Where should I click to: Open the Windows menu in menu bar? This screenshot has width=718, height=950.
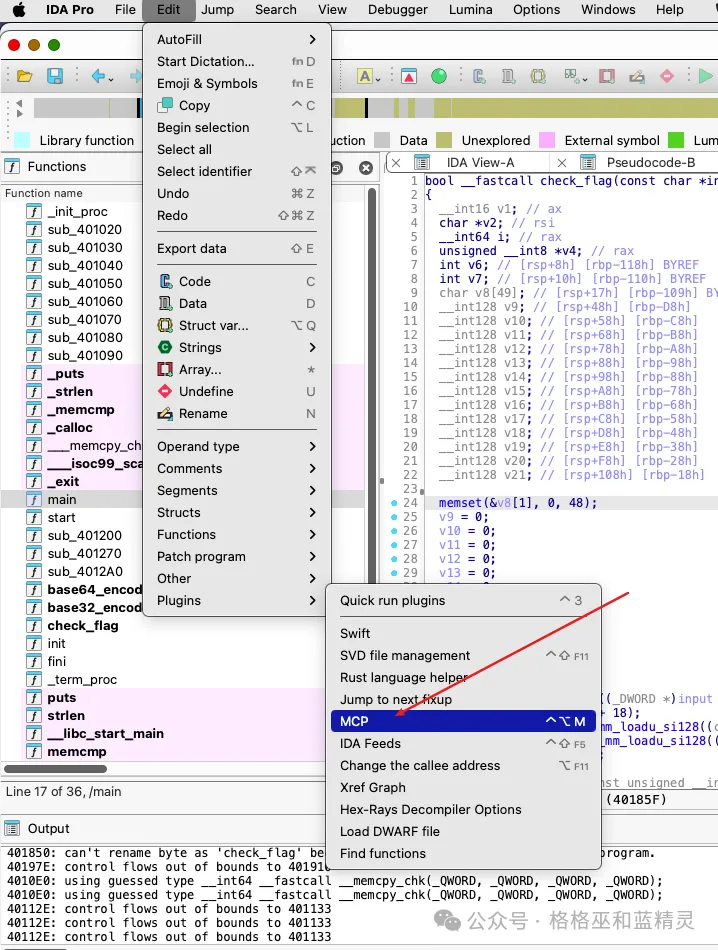608,10
